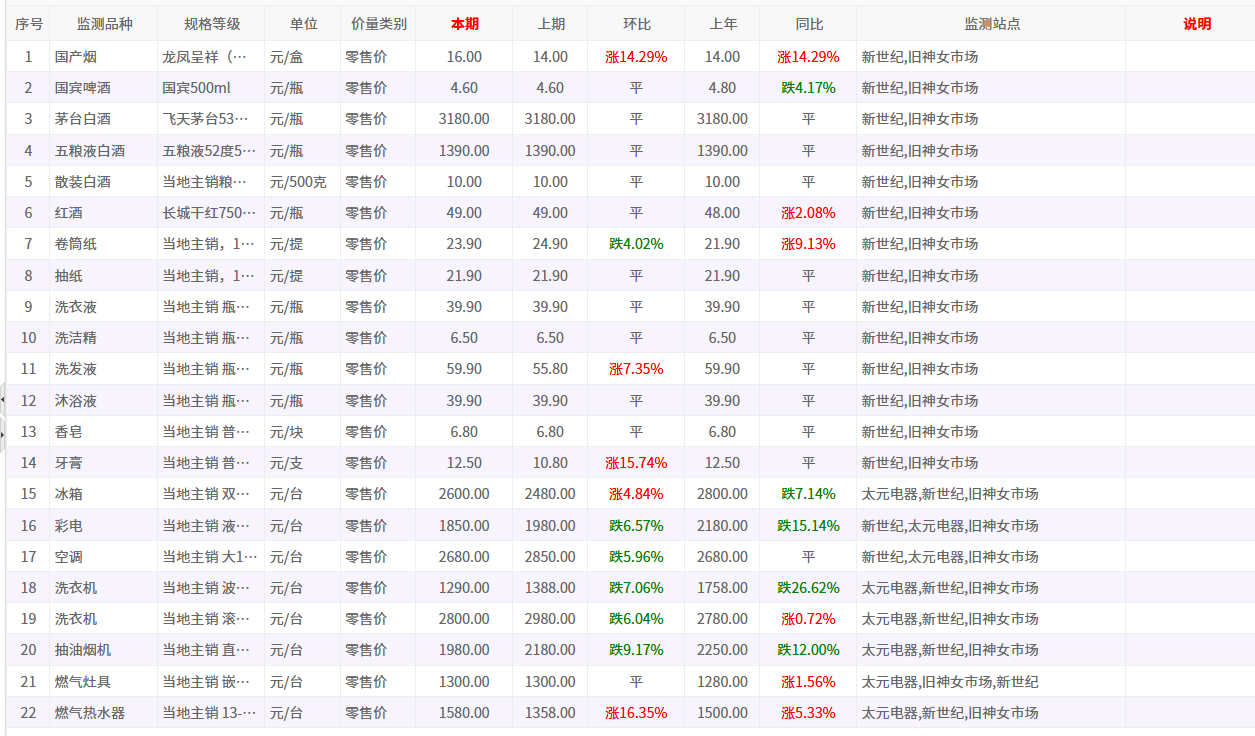
Task: Click the 涨9.13% year-on-year value
Action: point(808,244)
